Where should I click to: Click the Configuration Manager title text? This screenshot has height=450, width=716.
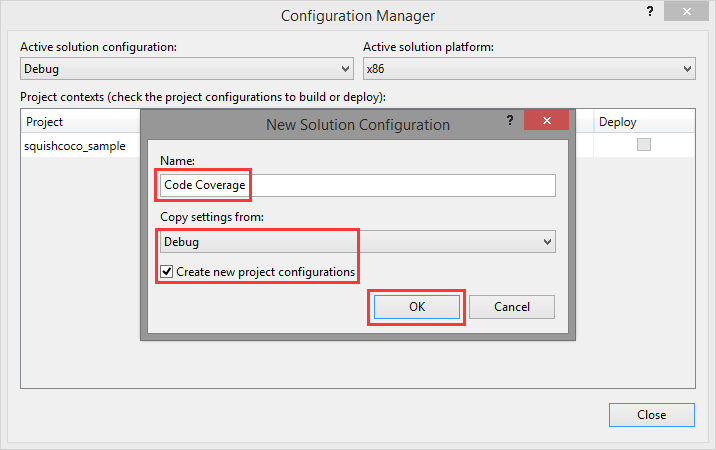[x=357, y=15]
